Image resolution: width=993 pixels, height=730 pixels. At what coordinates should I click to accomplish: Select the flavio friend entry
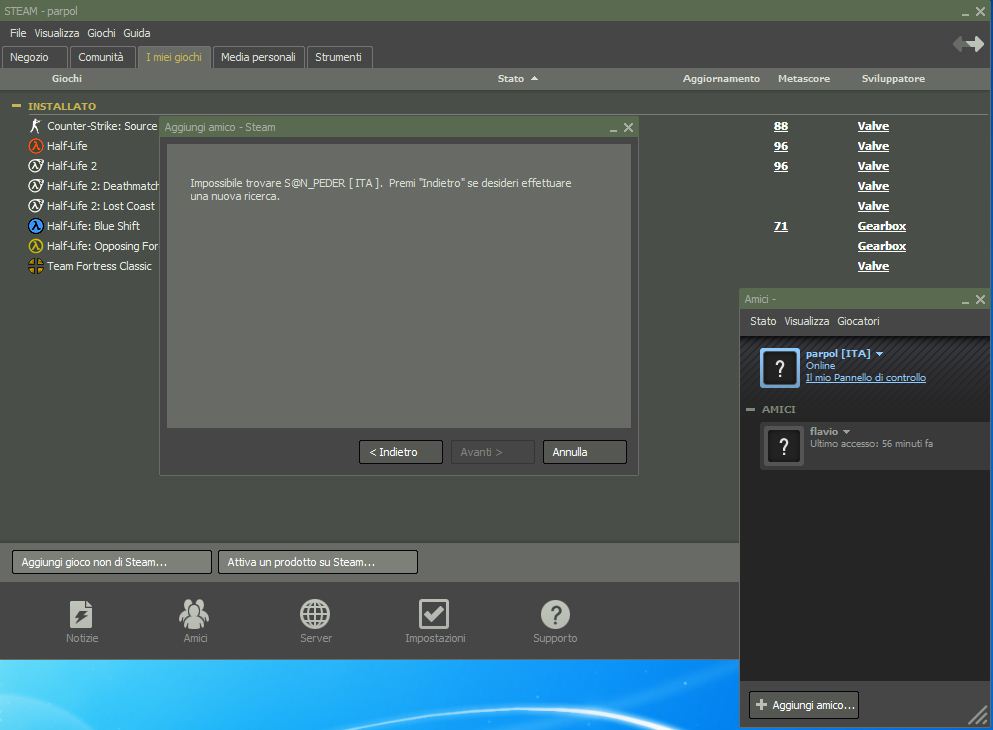pyautogui.click(x=874, y=446)
